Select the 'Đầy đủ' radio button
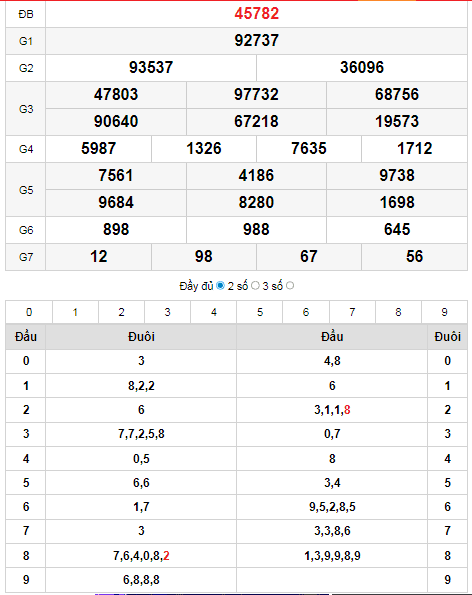The height and width of the screenshot is (595, 472). tap(220, 286)
